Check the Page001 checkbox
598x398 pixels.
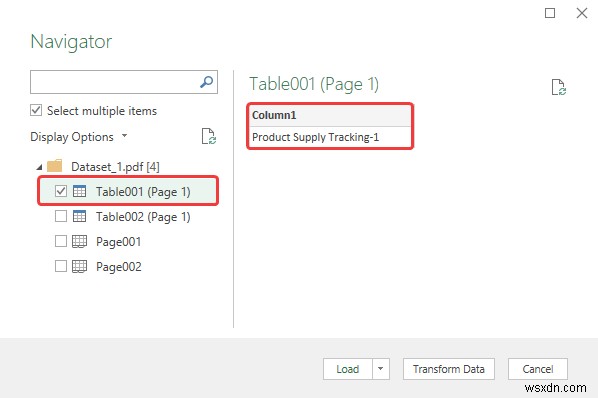pyautogui.click(x=61, y=241)
